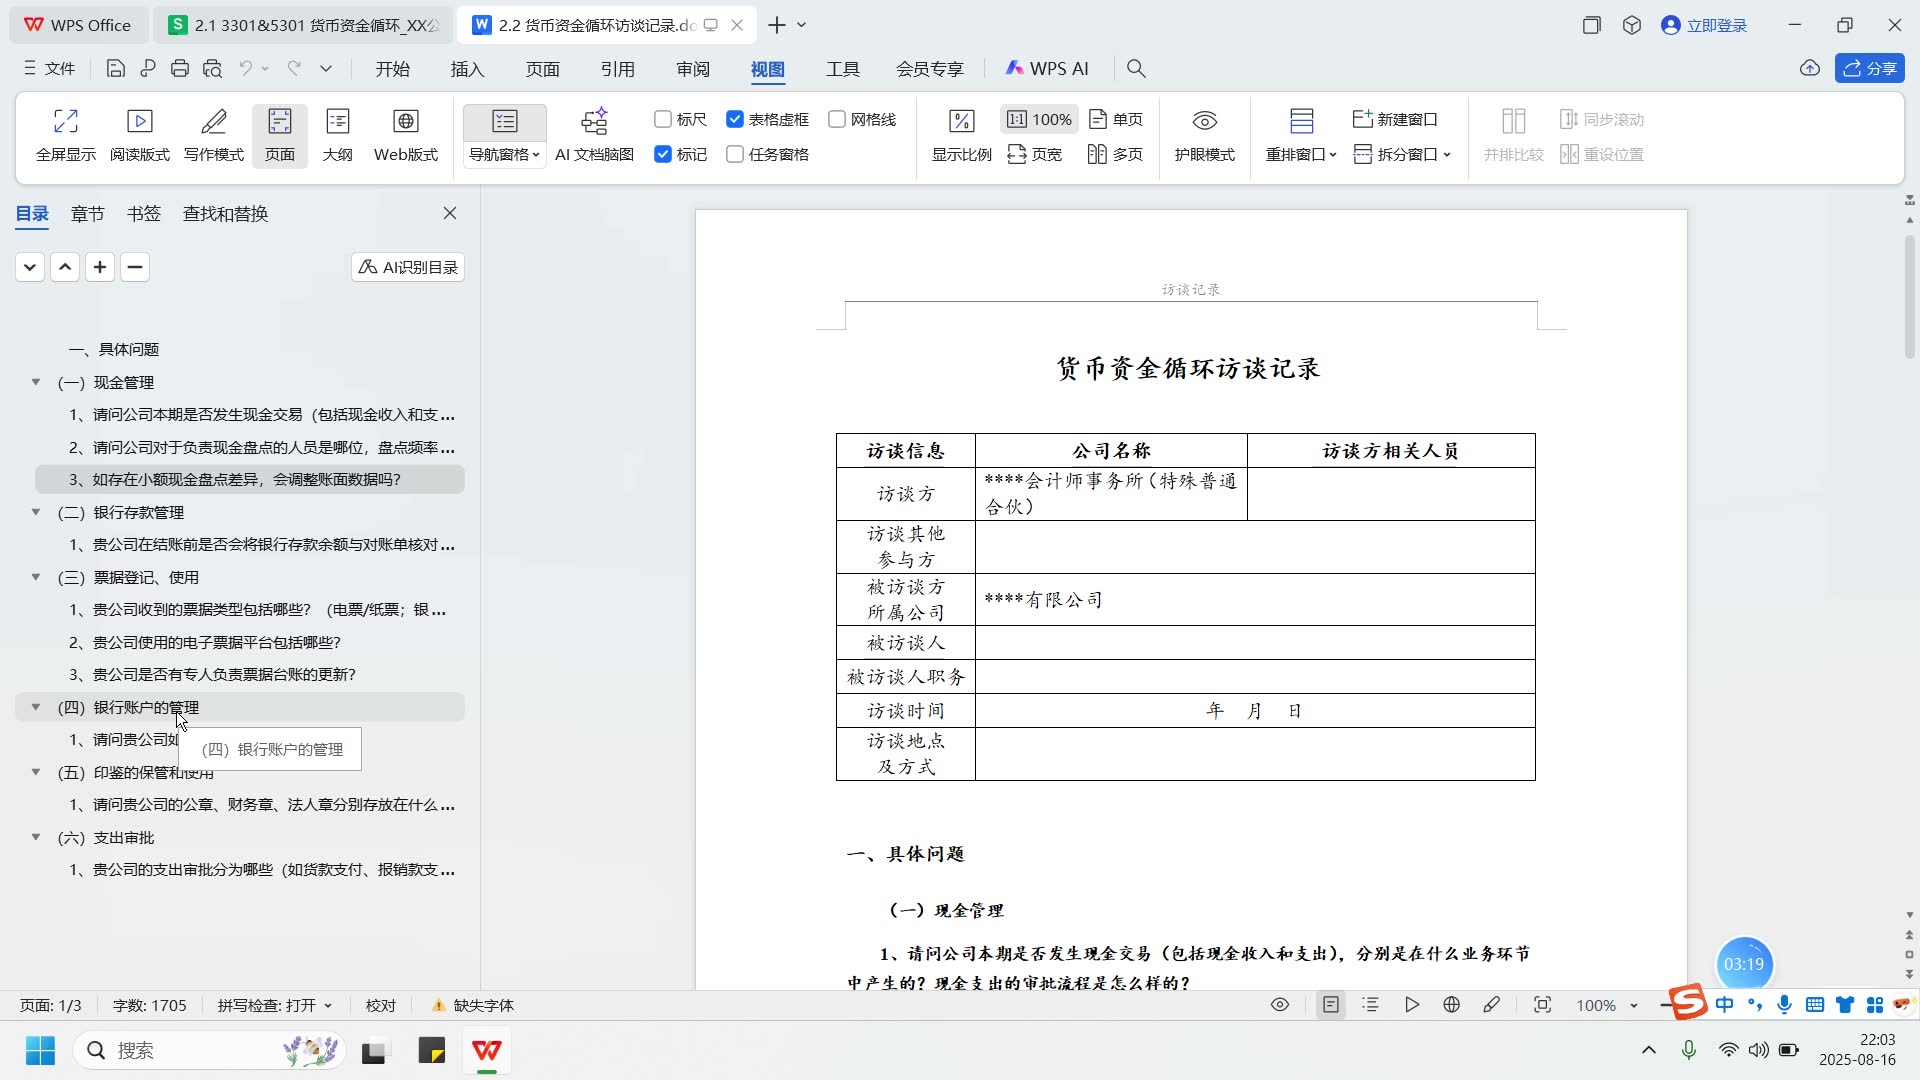Open the 审阅 ribbon tab
Viewport: 1920px width, 1080px height.
coord(692,69)
